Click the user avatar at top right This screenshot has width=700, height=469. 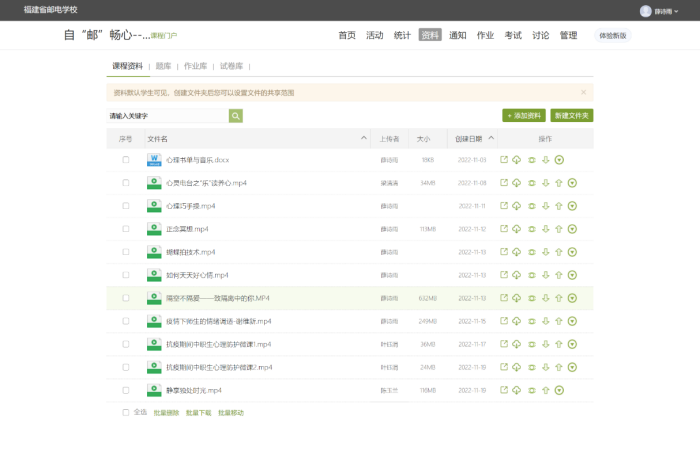645,11
